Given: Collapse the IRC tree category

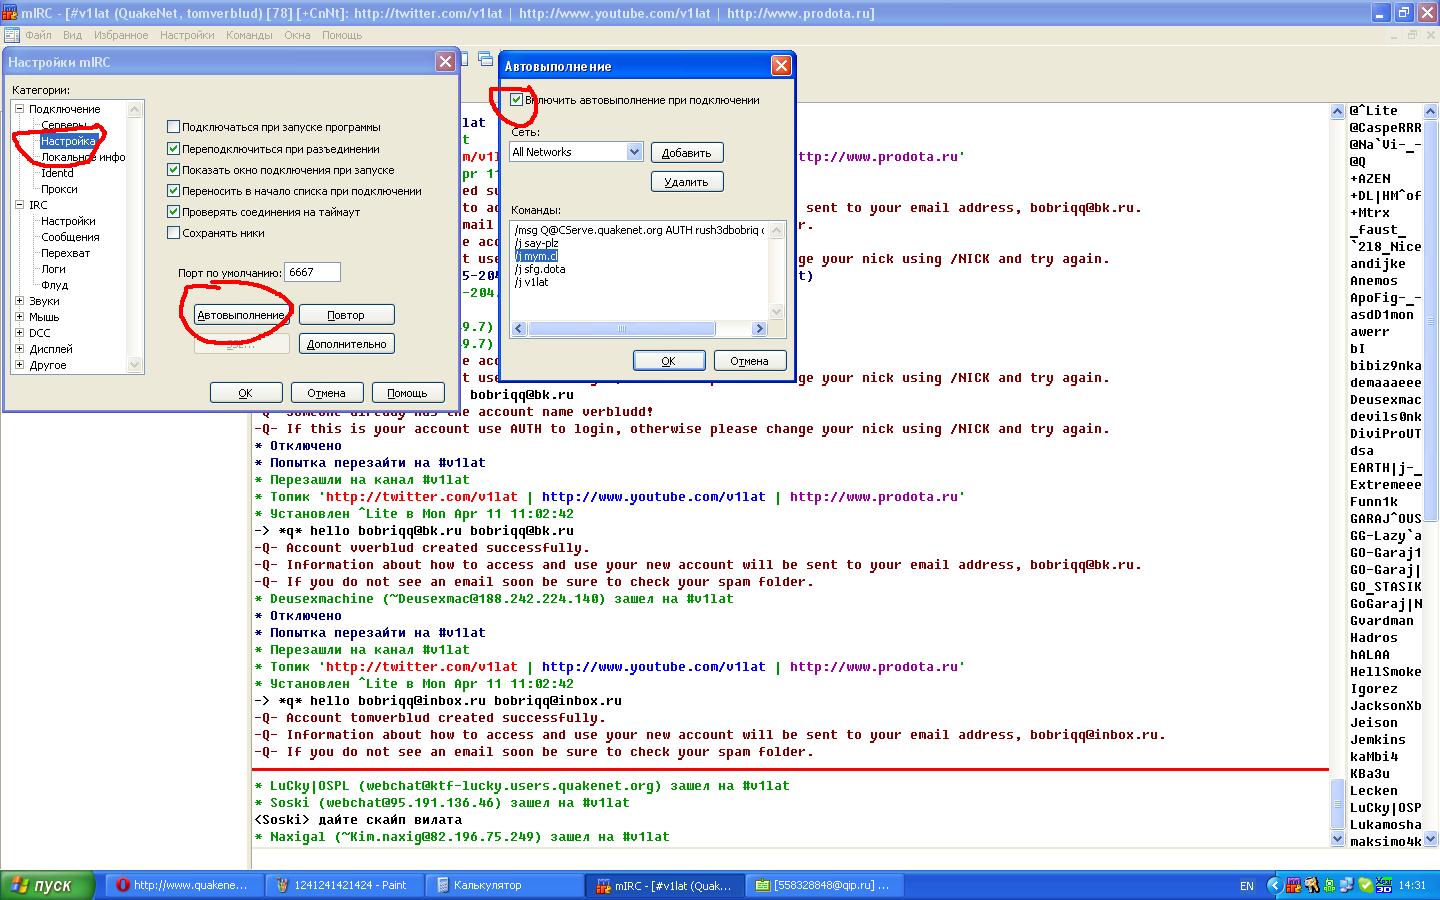Looking at the screenshot, I should point(20,205).
